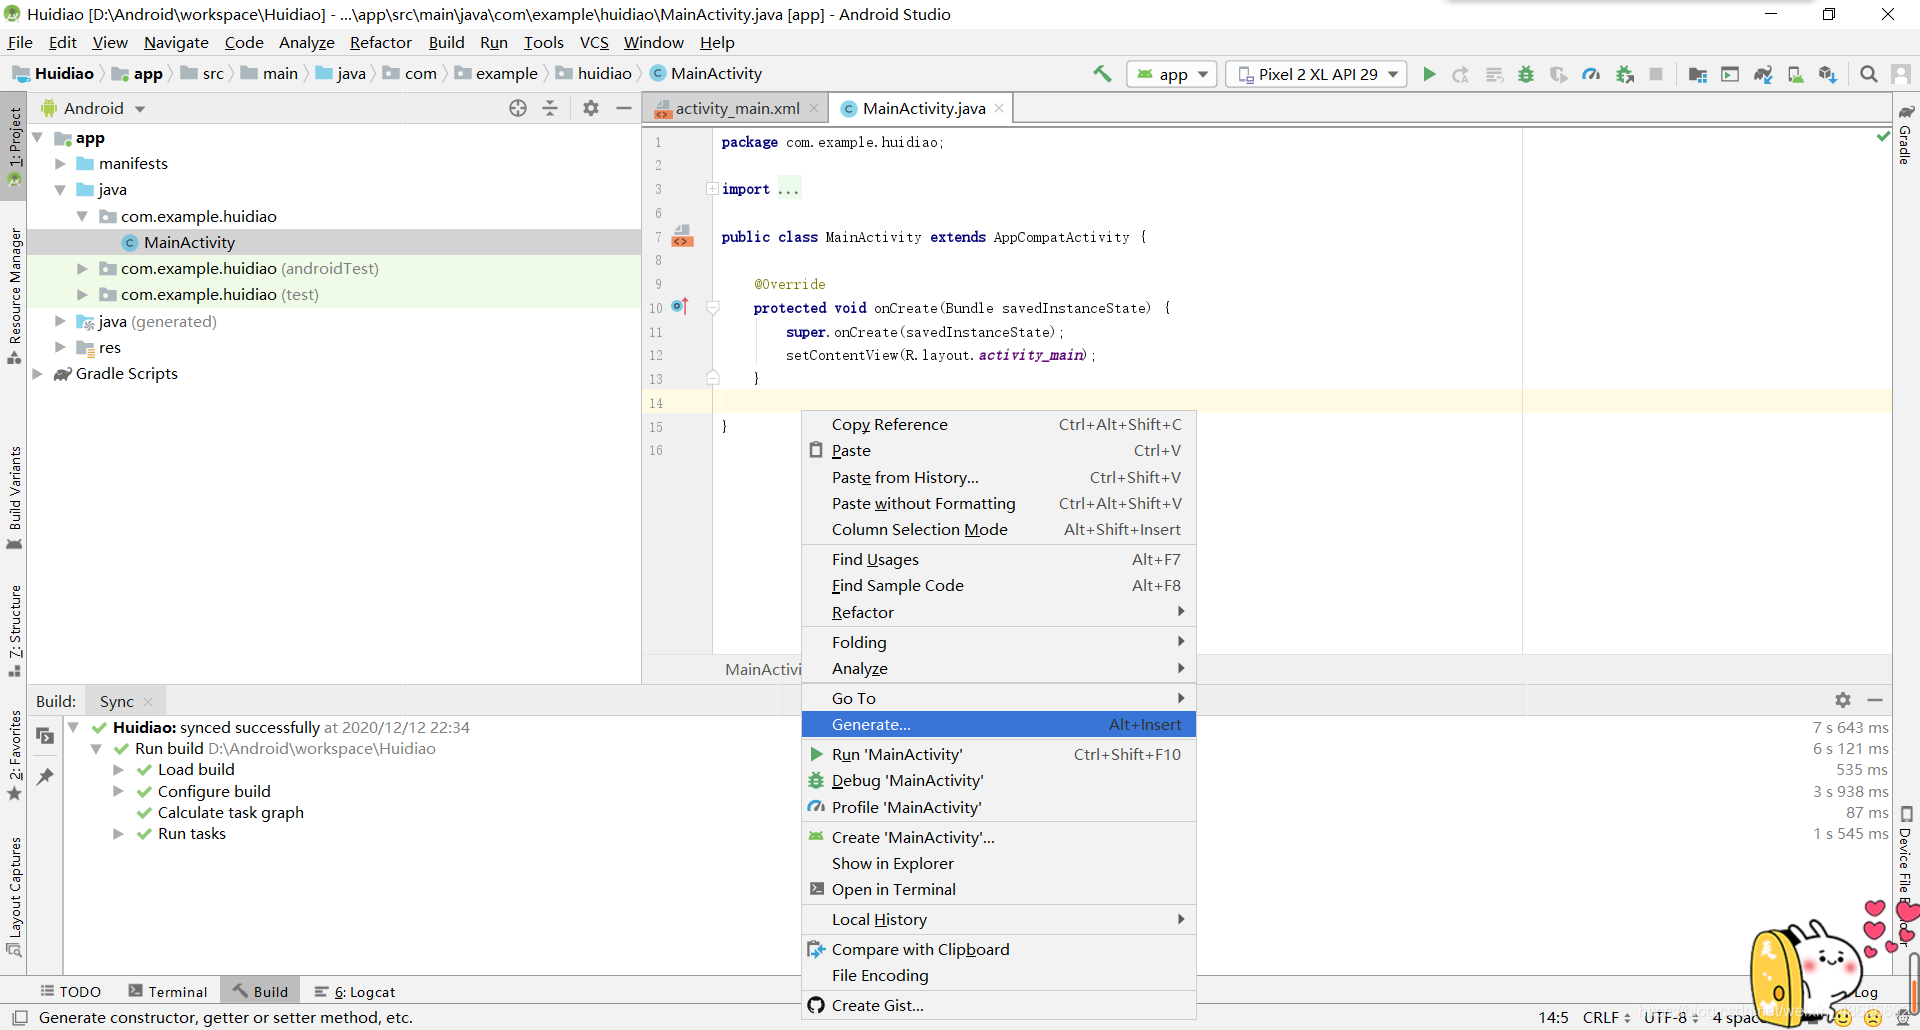
Task: Toggle the Layout Captures side panel
Action: [x=14, y=896]
